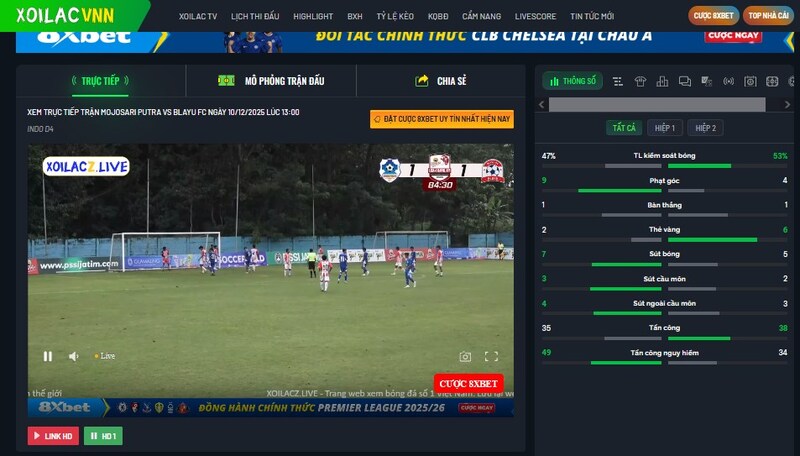
Task: Pause the live match video
Action: [47, 356]
